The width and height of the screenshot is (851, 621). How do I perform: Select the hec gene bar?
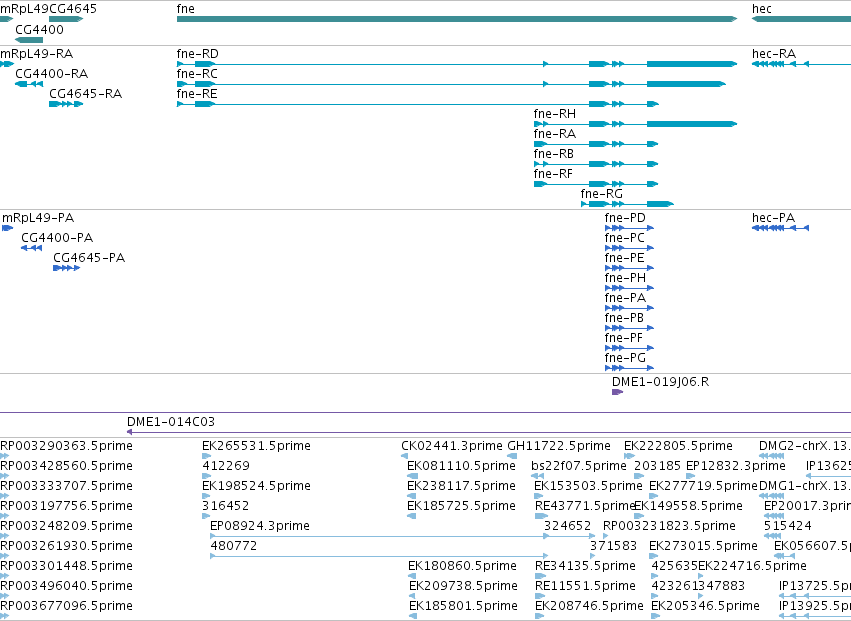click(x=801, y=19)
